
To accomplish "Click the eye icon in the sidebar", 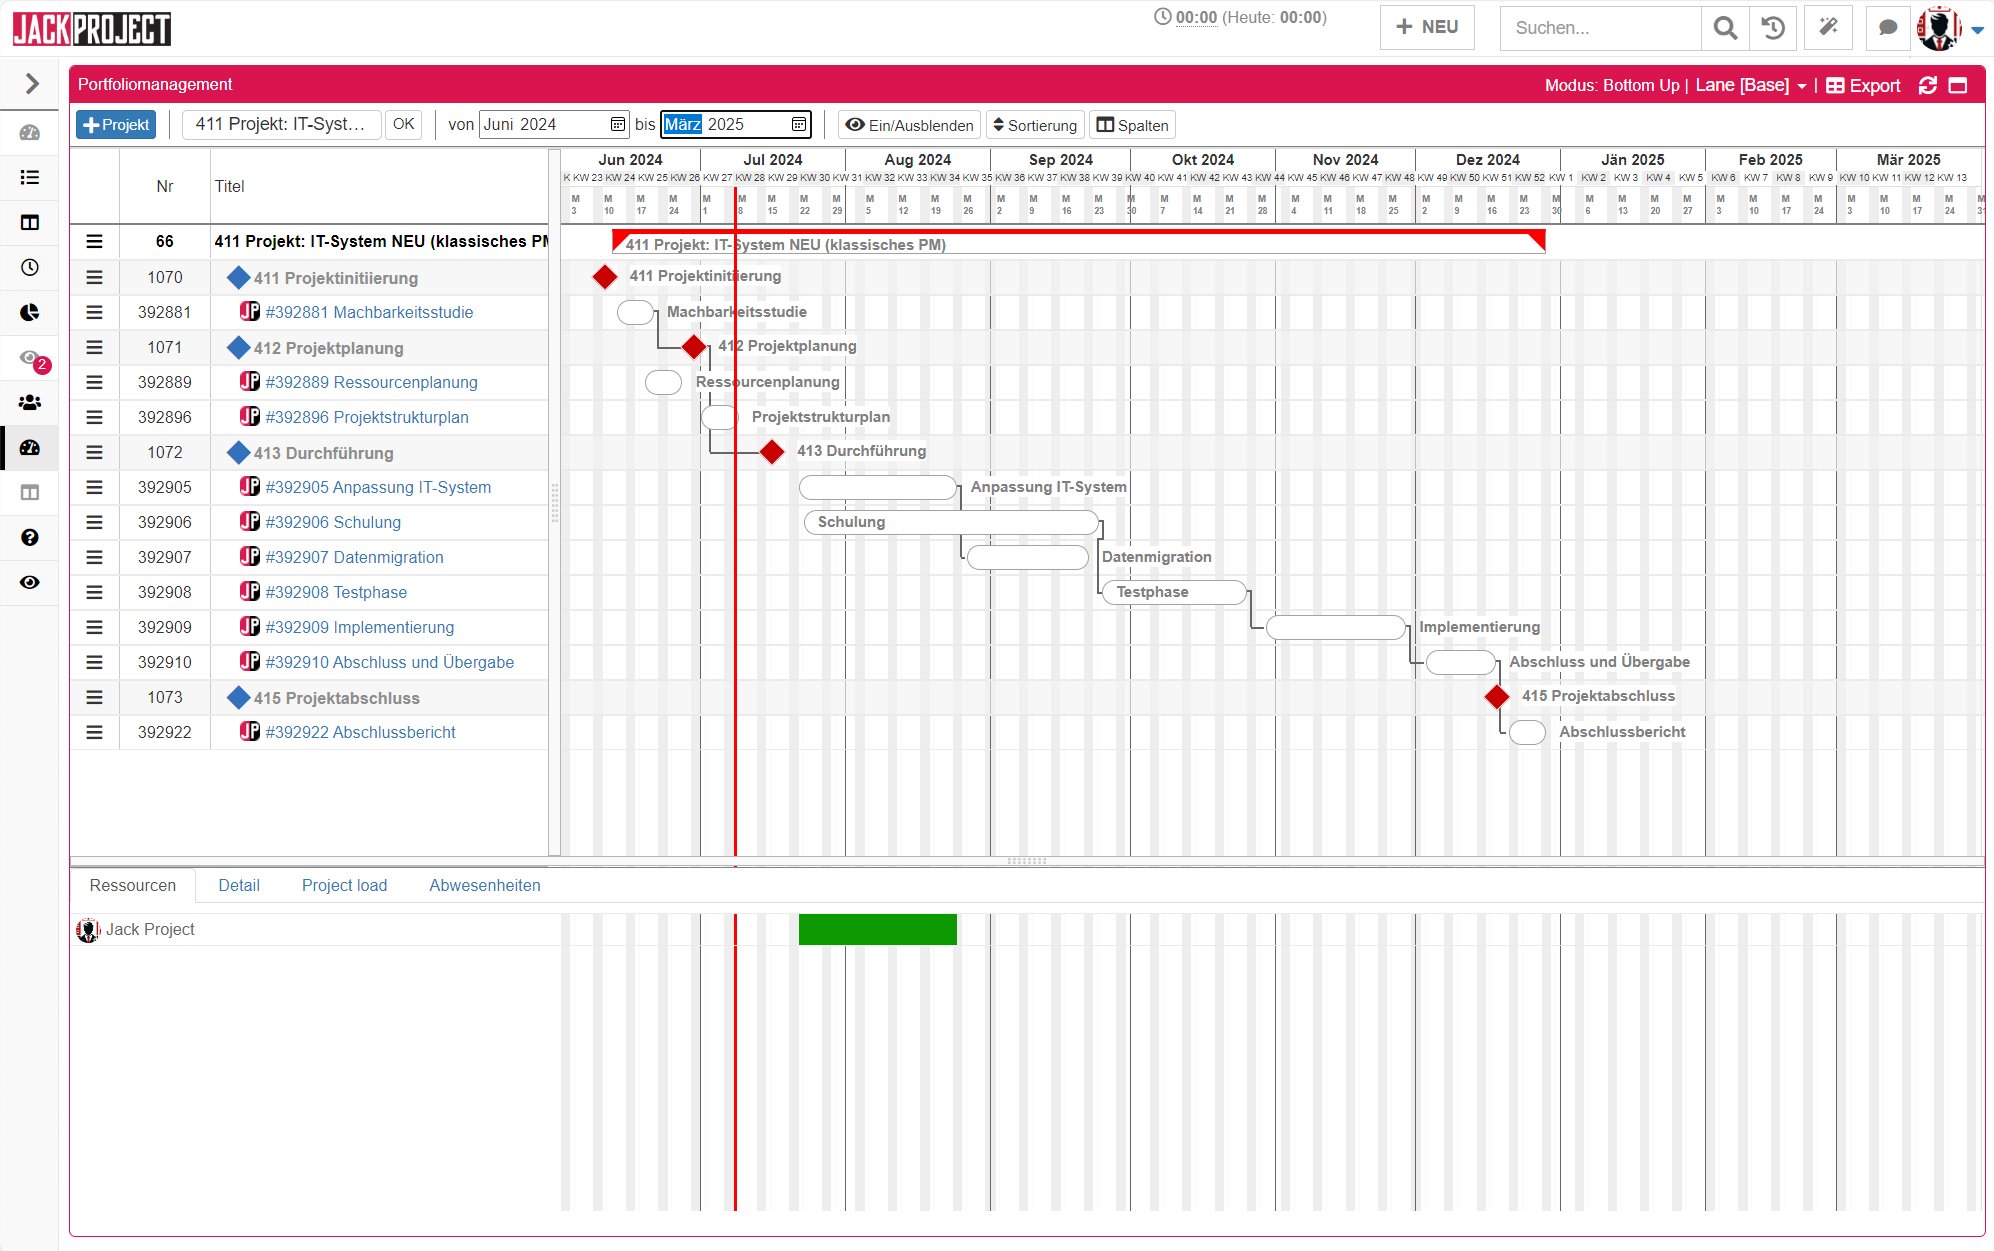I will [x=30, y=582].
